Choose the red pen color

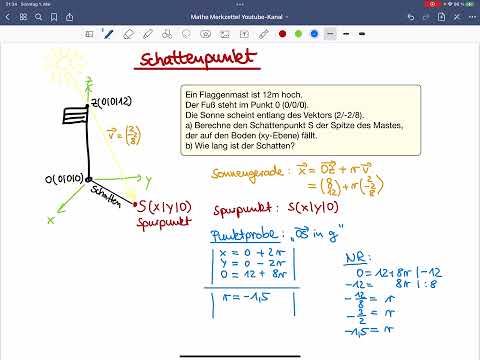click(283, 34)
